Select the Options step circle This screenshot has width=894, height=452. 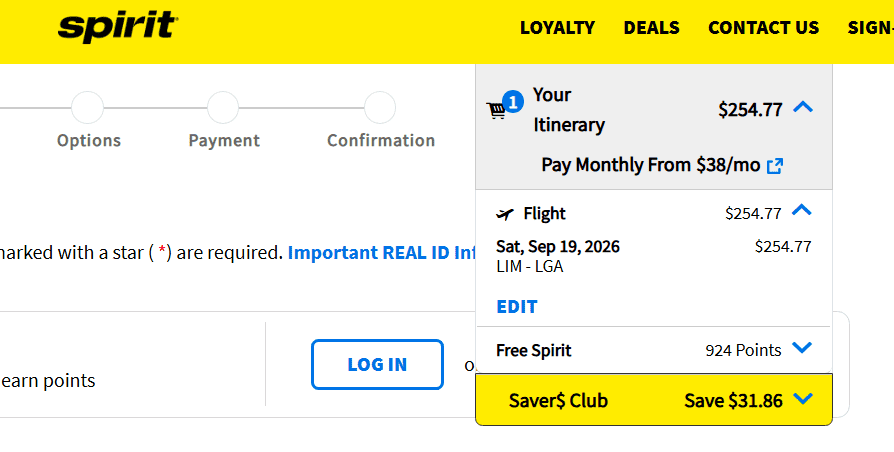click(x=87, y=107)
